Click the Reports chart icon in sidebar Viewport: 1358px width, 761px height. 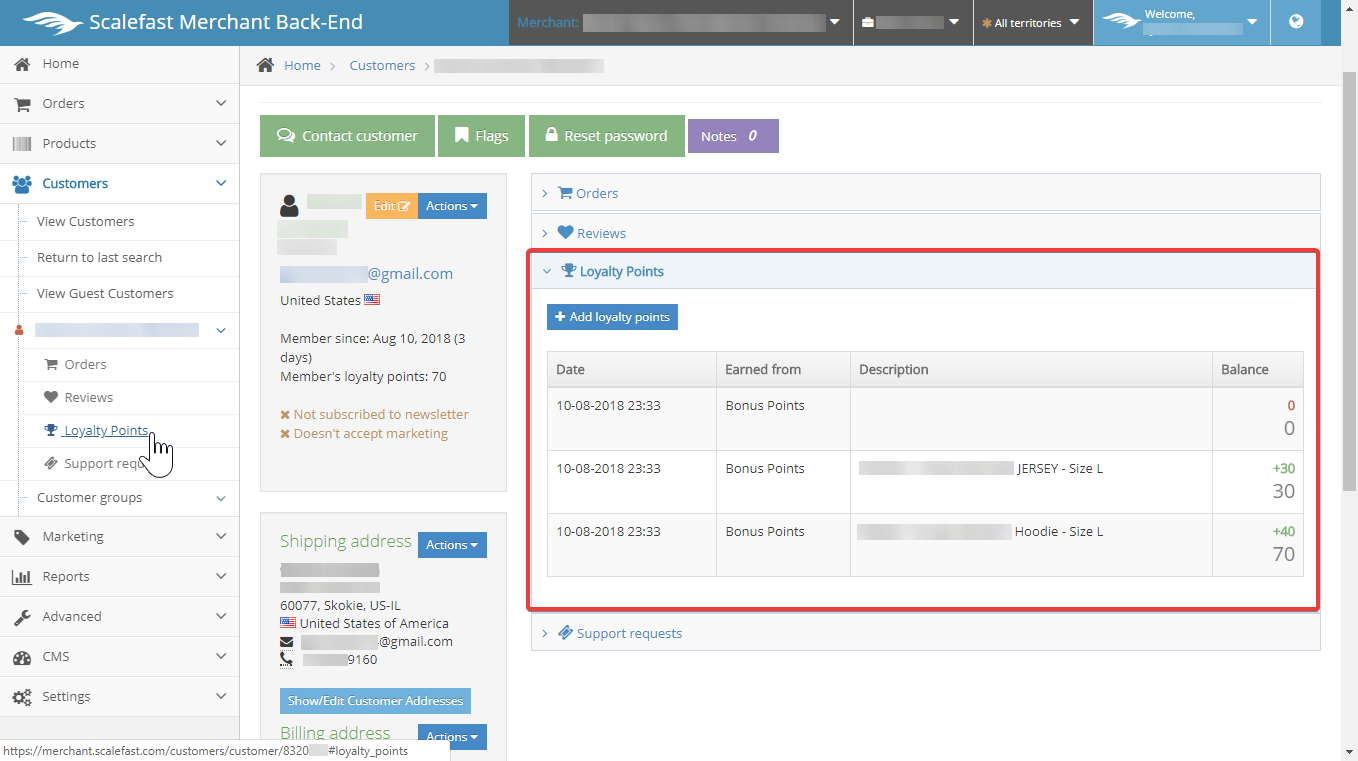tap(22, 577)
